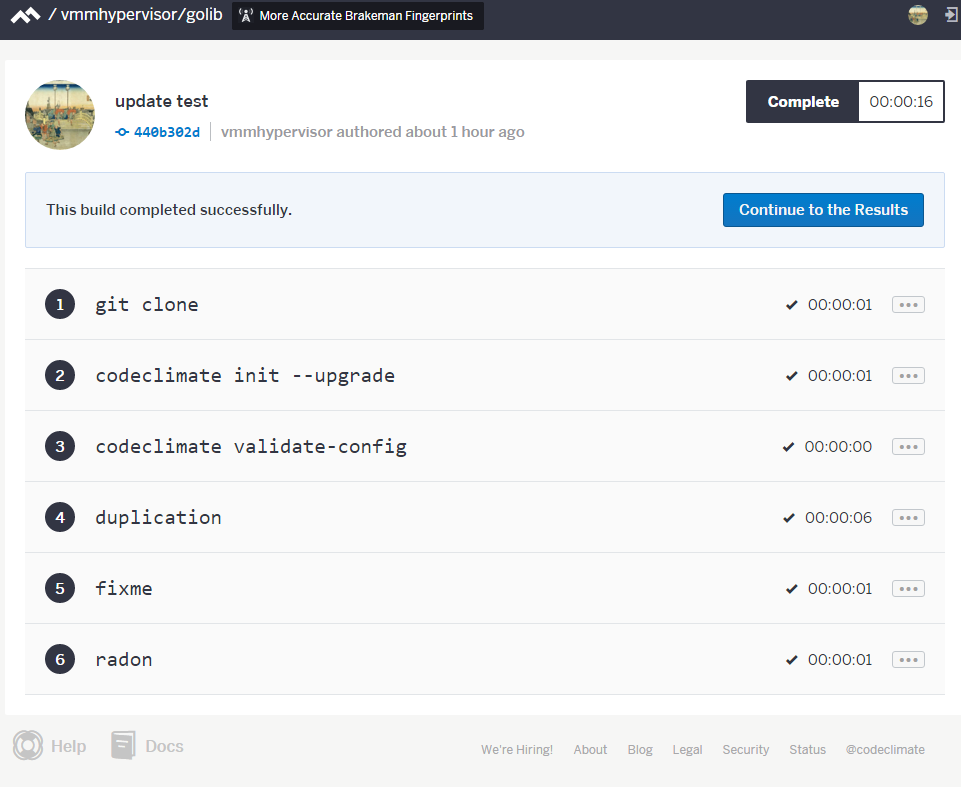Expand fixme step output ellipsis
This screenshot has height=787, width=961.
(x=908, y=589)
